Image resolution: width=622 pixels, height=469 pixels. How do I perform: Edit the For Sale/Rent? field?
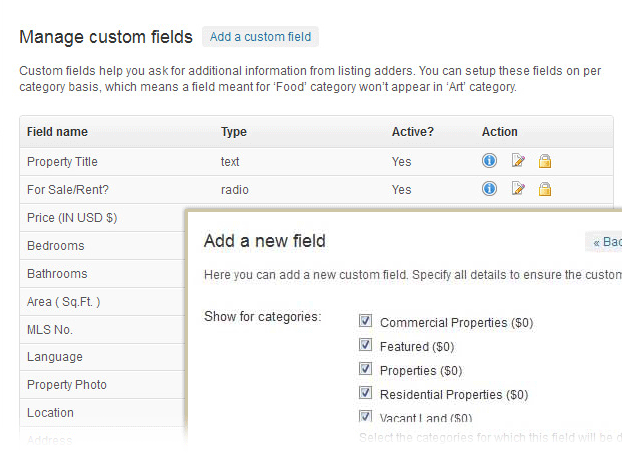pos(518,188)
